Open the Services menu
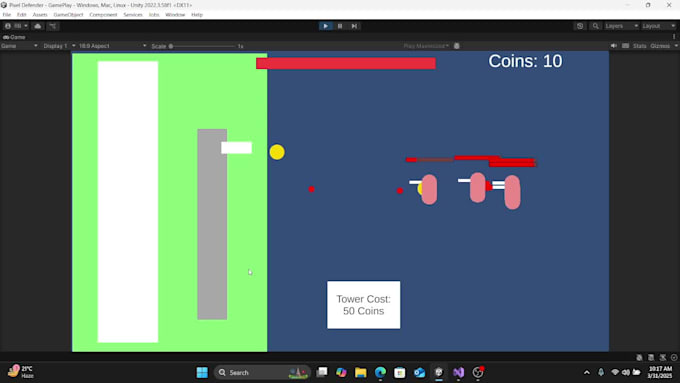Image resolution: width=680 pixels, height=383 pixels. pyautogui.click(x=133, y=15)
